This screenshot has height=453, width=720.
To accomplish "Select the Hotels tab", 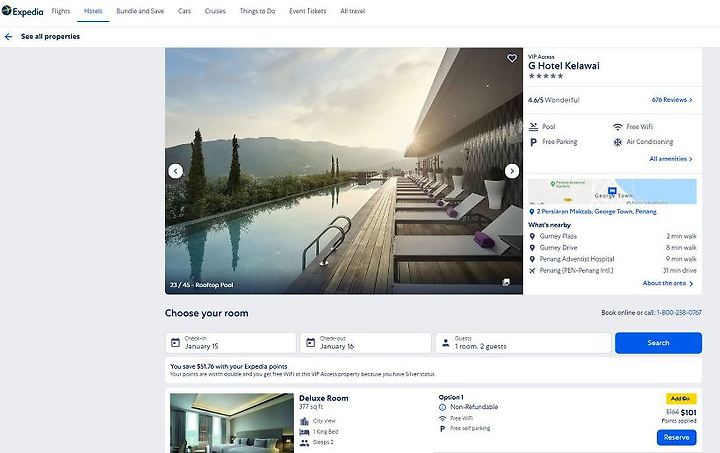I will (93, 11).
